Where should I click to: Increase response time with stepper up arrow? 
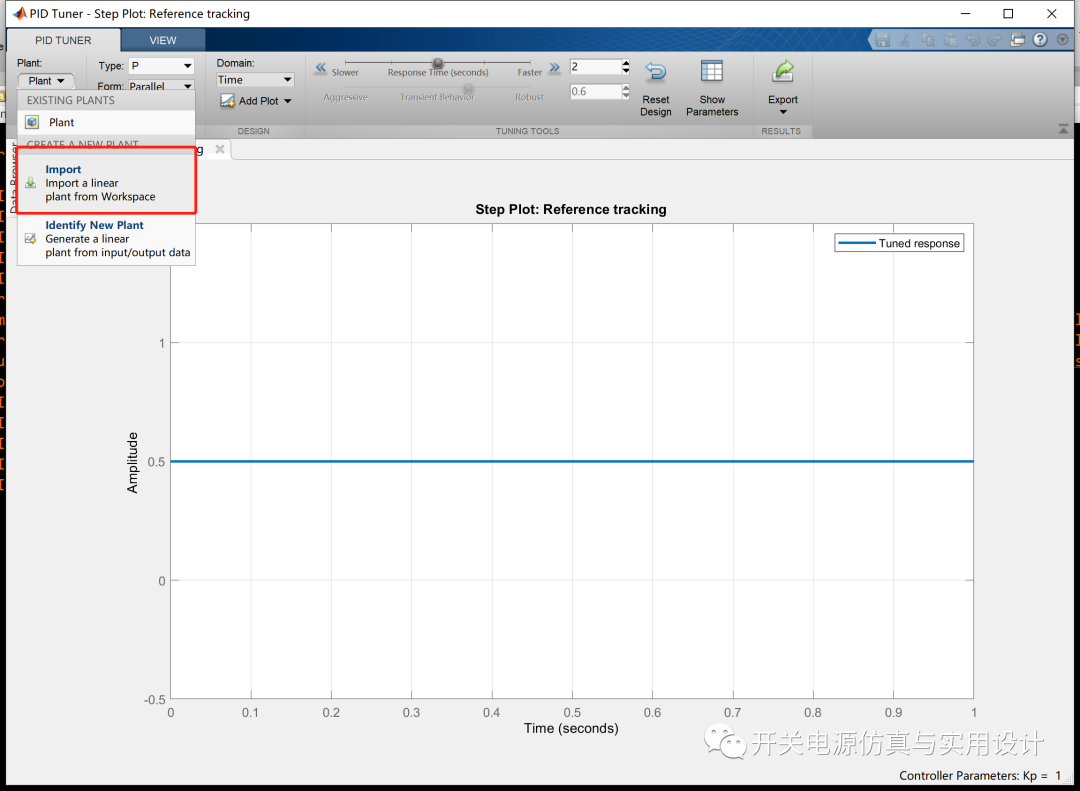tap(625, 63)
